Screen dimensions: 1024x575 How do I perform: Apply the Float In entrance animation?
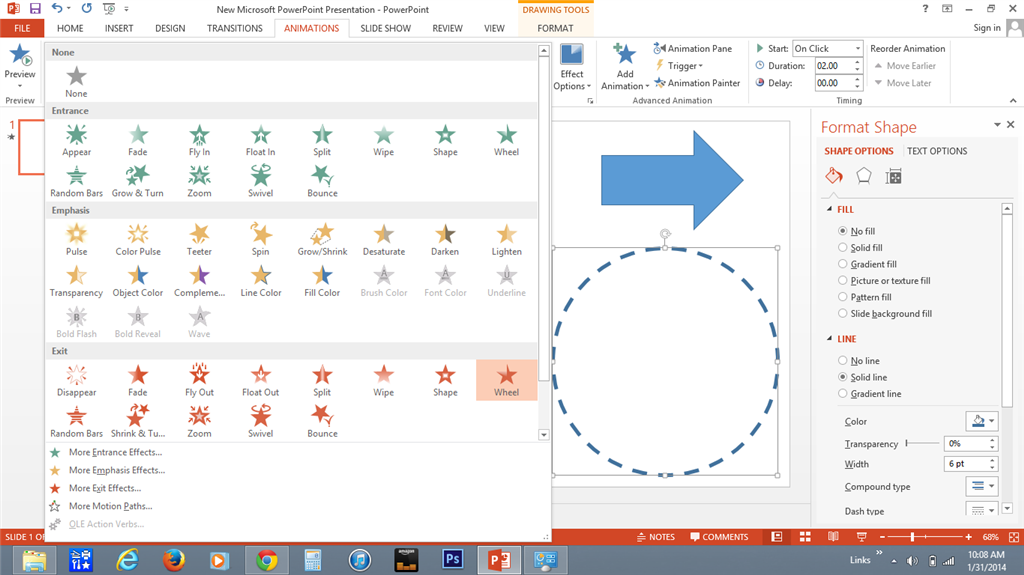261,140
